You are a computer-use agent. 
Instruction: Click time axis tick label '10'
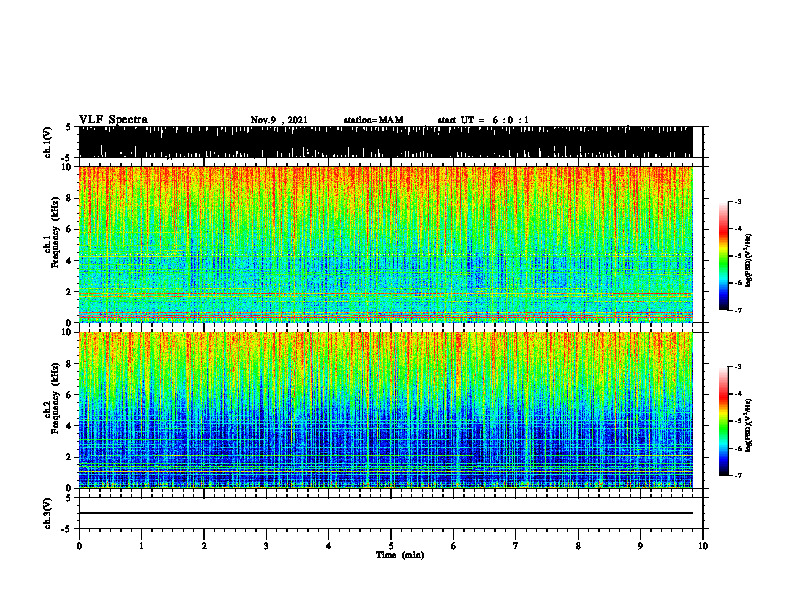(703, 546)
